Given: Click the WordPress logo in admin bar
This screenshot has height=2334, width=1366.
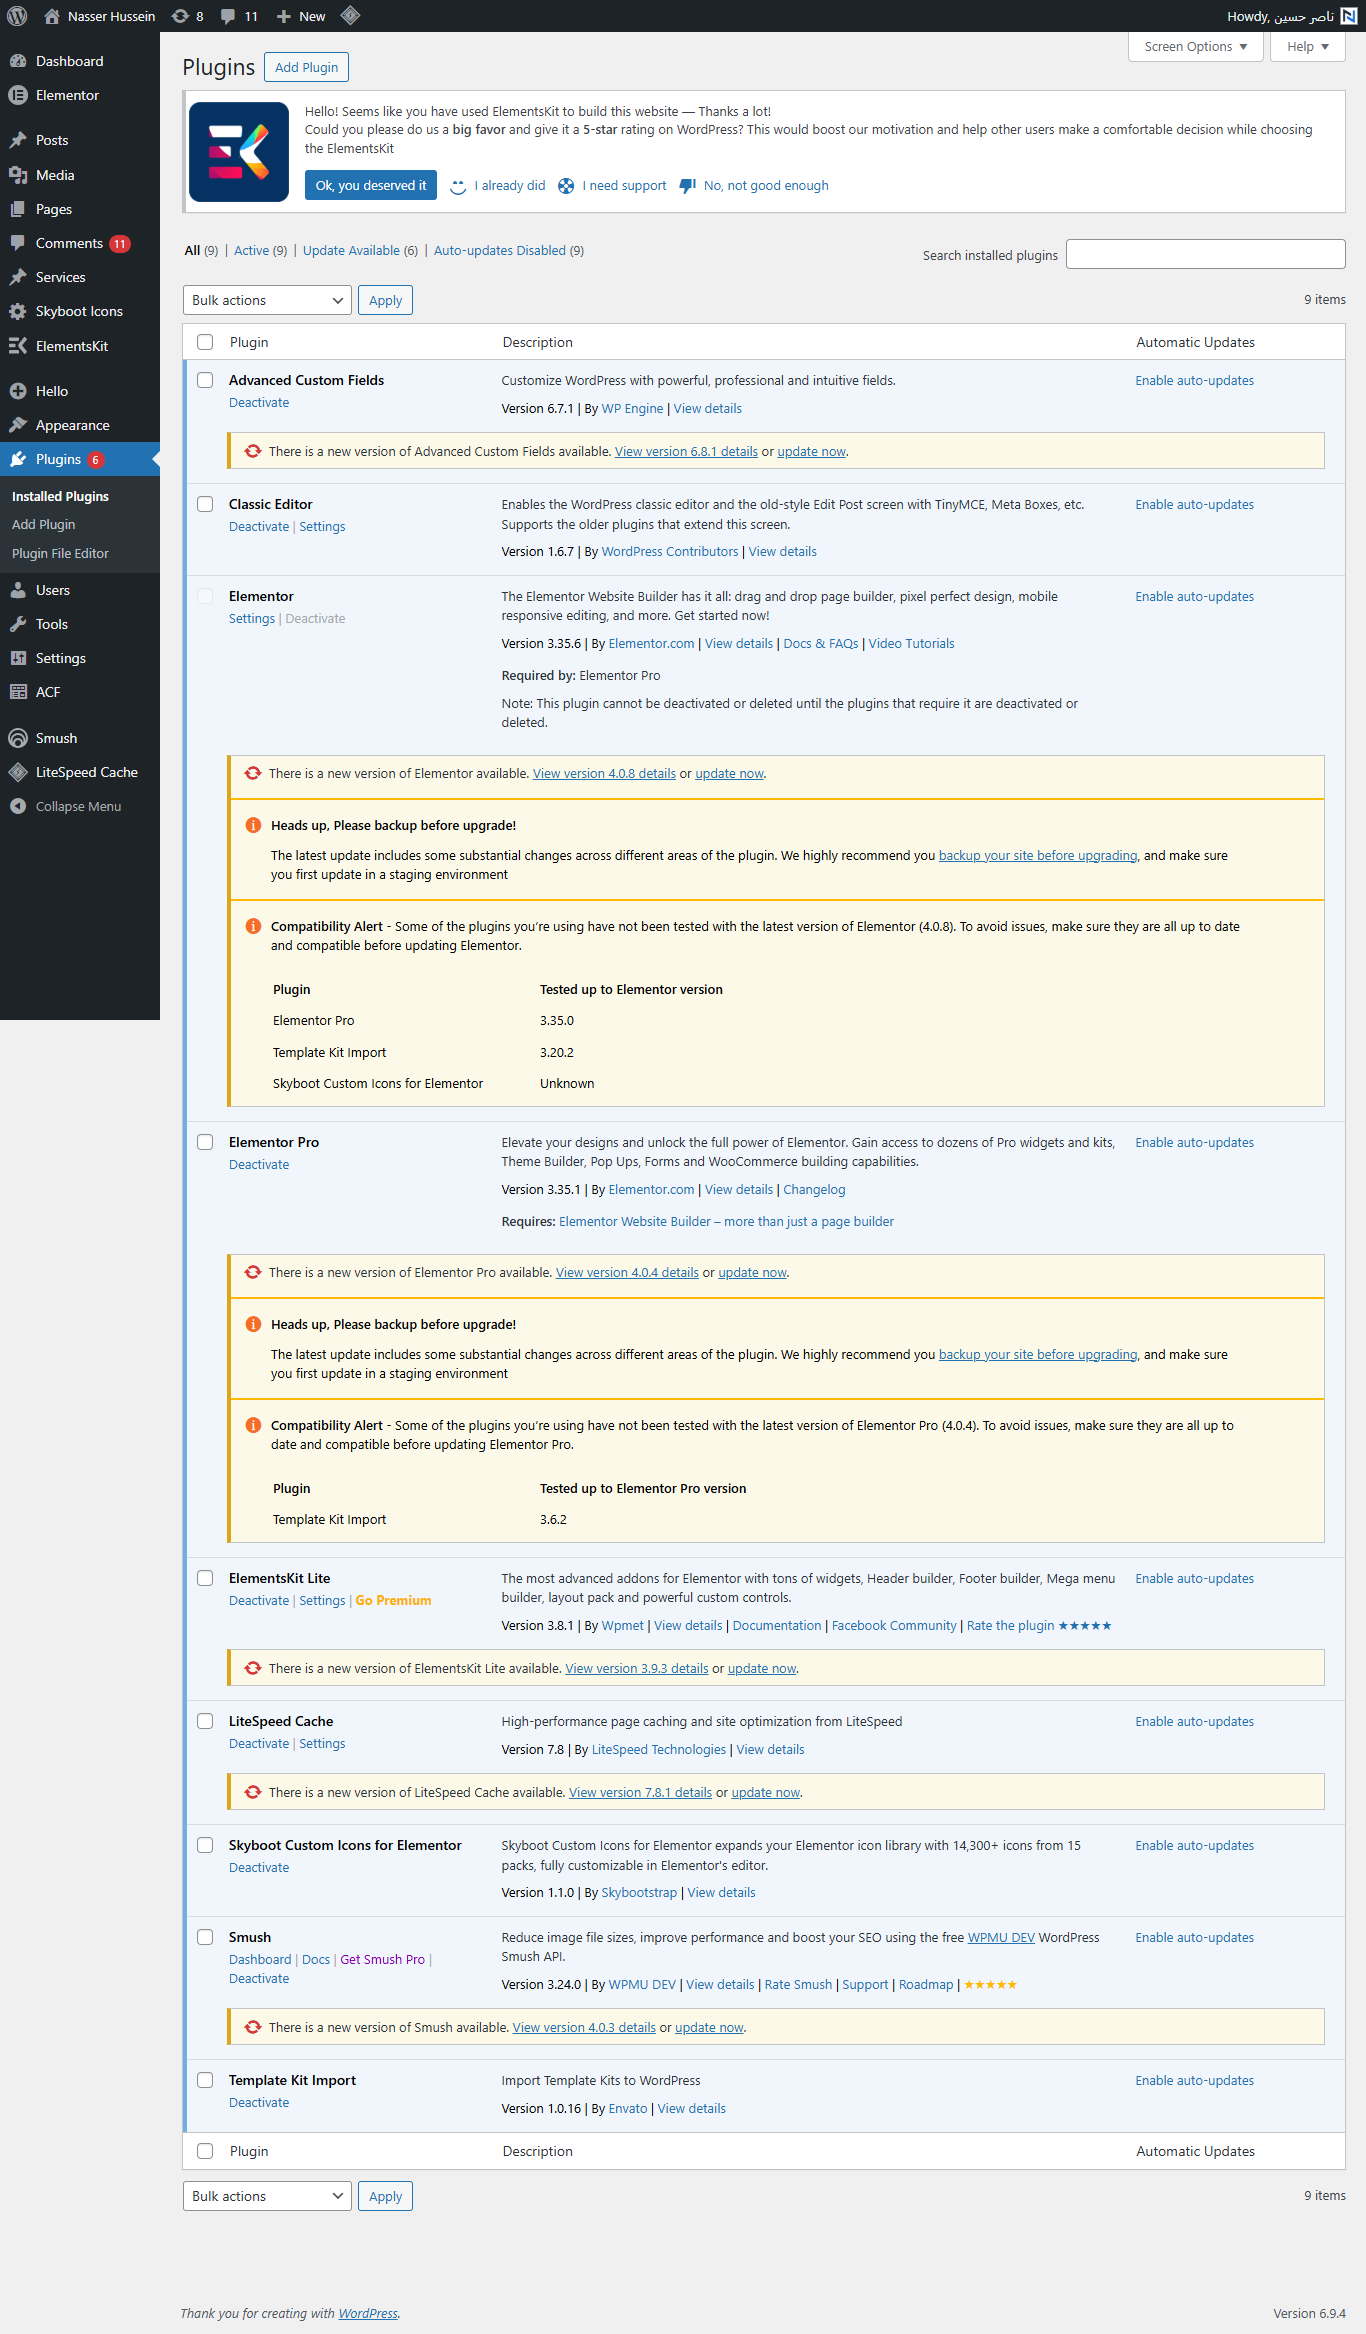Looking at the screenshot, I should (17, 16).
